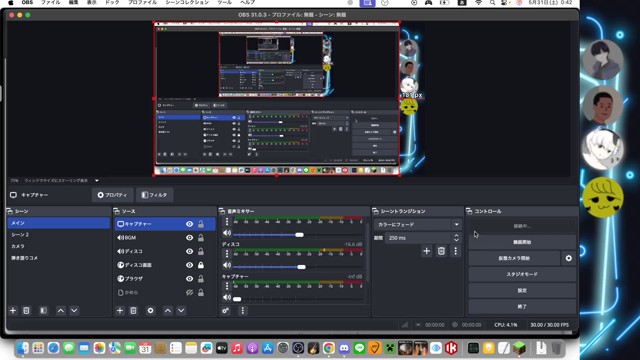This screenshot has width=640, height=360.
Task: Add a source with the ソース panel plus icon
Action: [x=120, y=311]
